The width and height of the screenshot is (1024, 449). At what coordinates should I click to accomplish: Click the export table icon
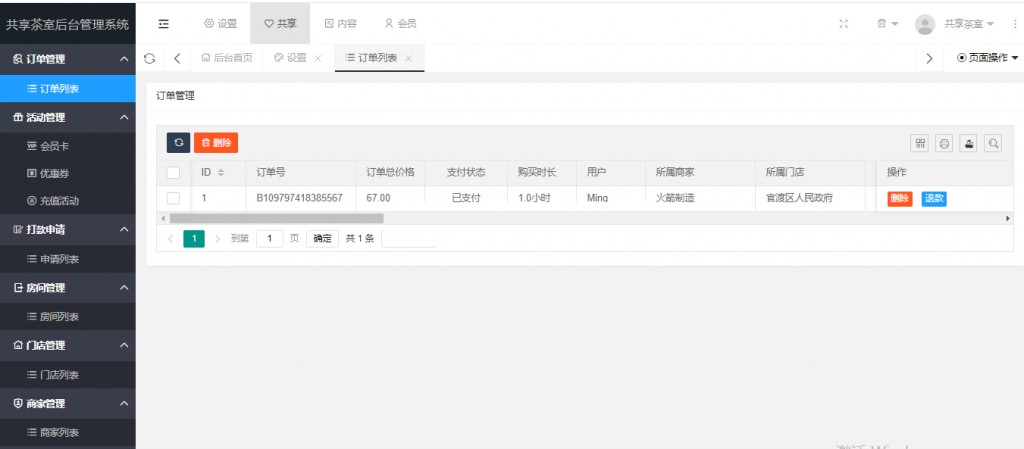[x=968, y=144]
